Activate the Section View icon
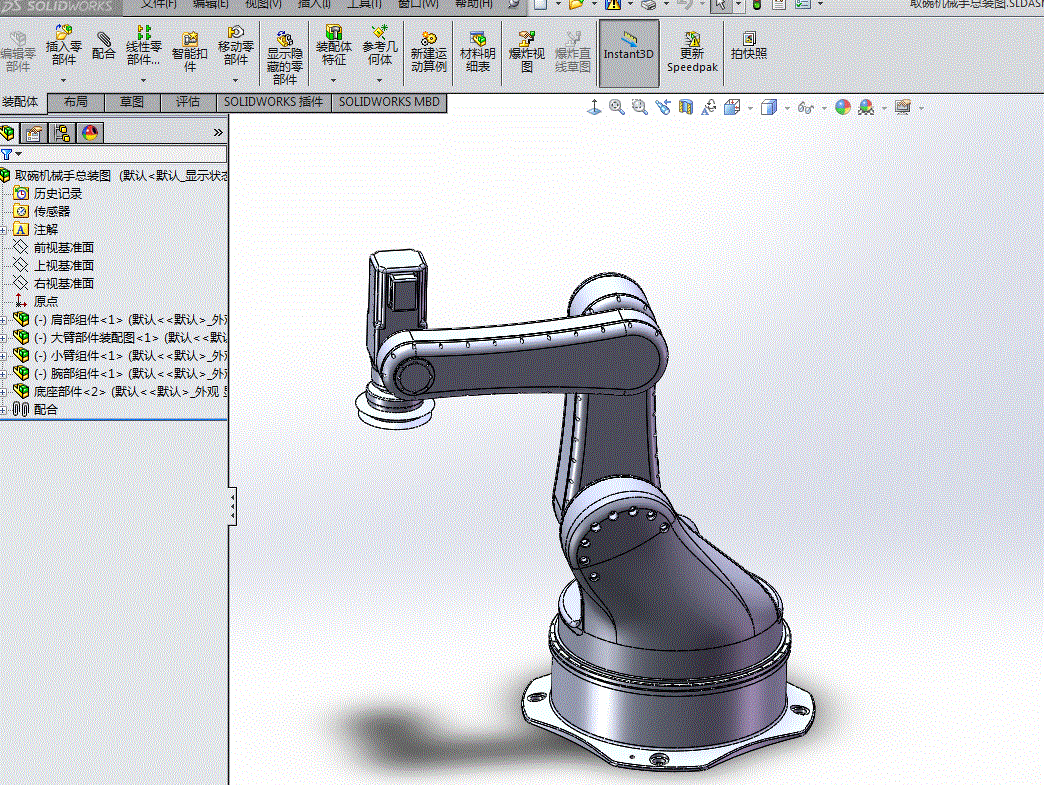1044x785 pixels. coord(685,107)
